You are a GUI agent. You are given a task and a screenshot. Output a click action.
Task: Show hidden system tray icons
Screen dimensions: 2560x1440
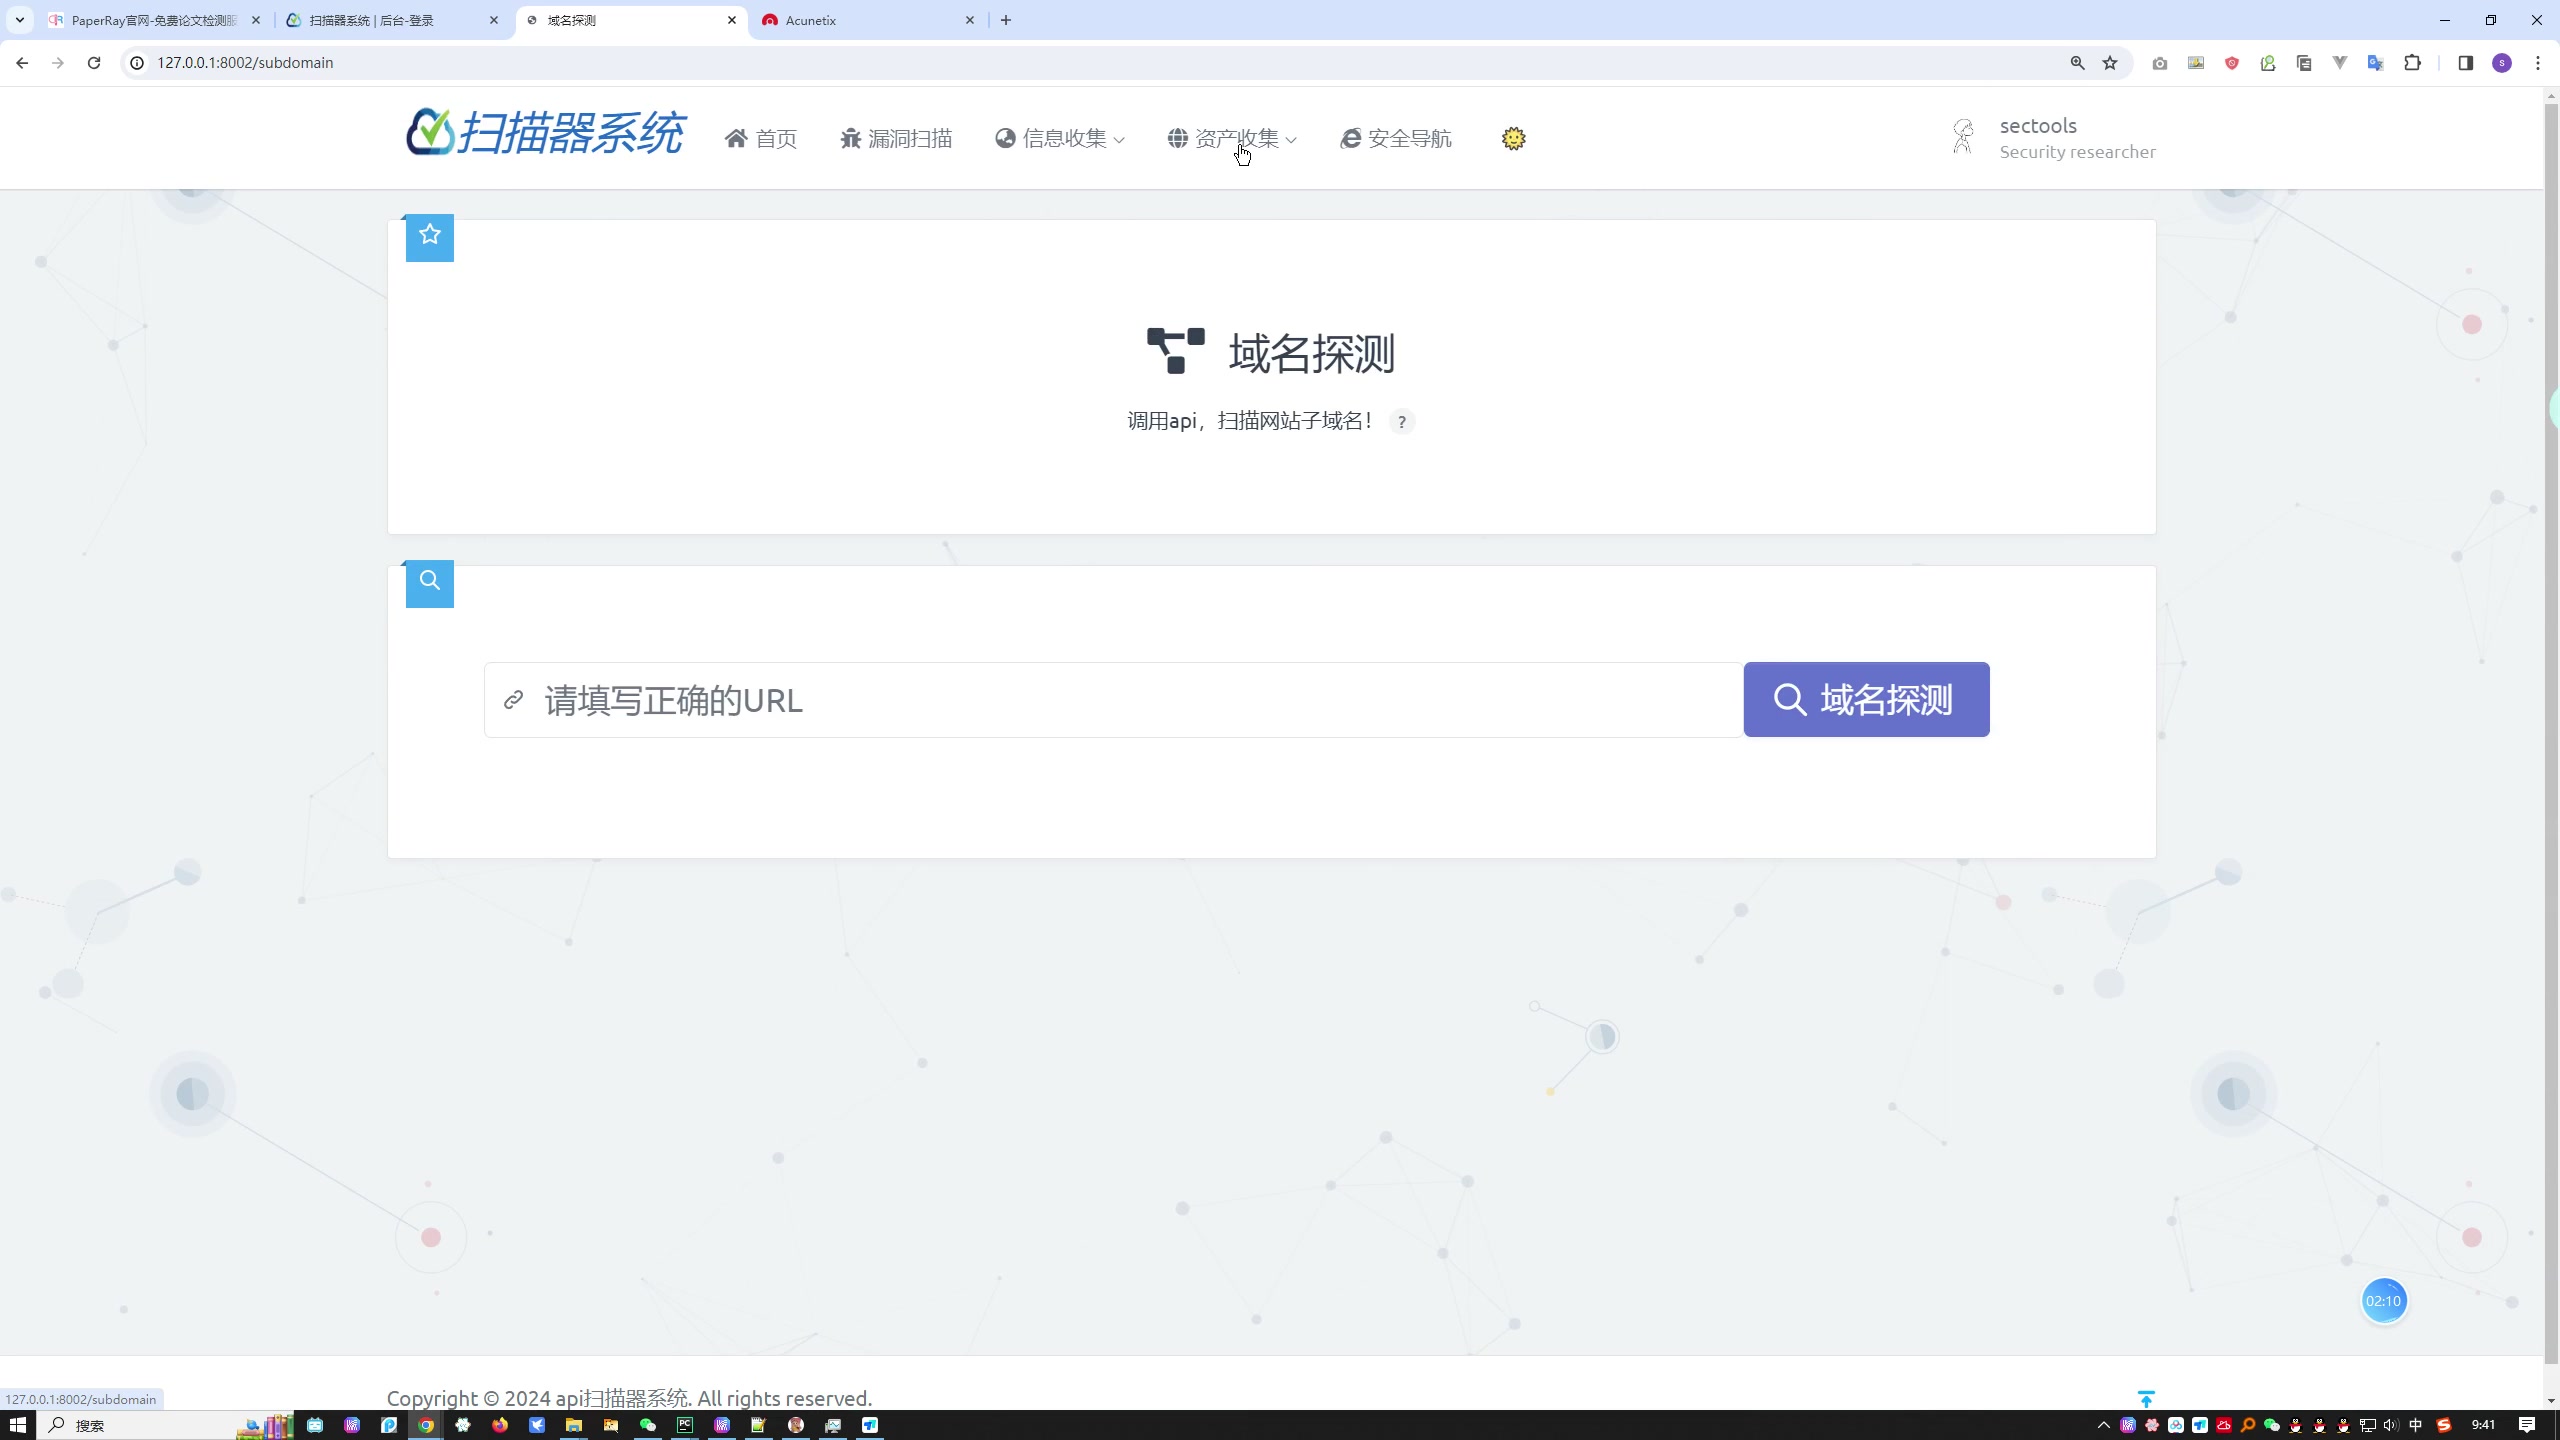pos(2103,1425)
